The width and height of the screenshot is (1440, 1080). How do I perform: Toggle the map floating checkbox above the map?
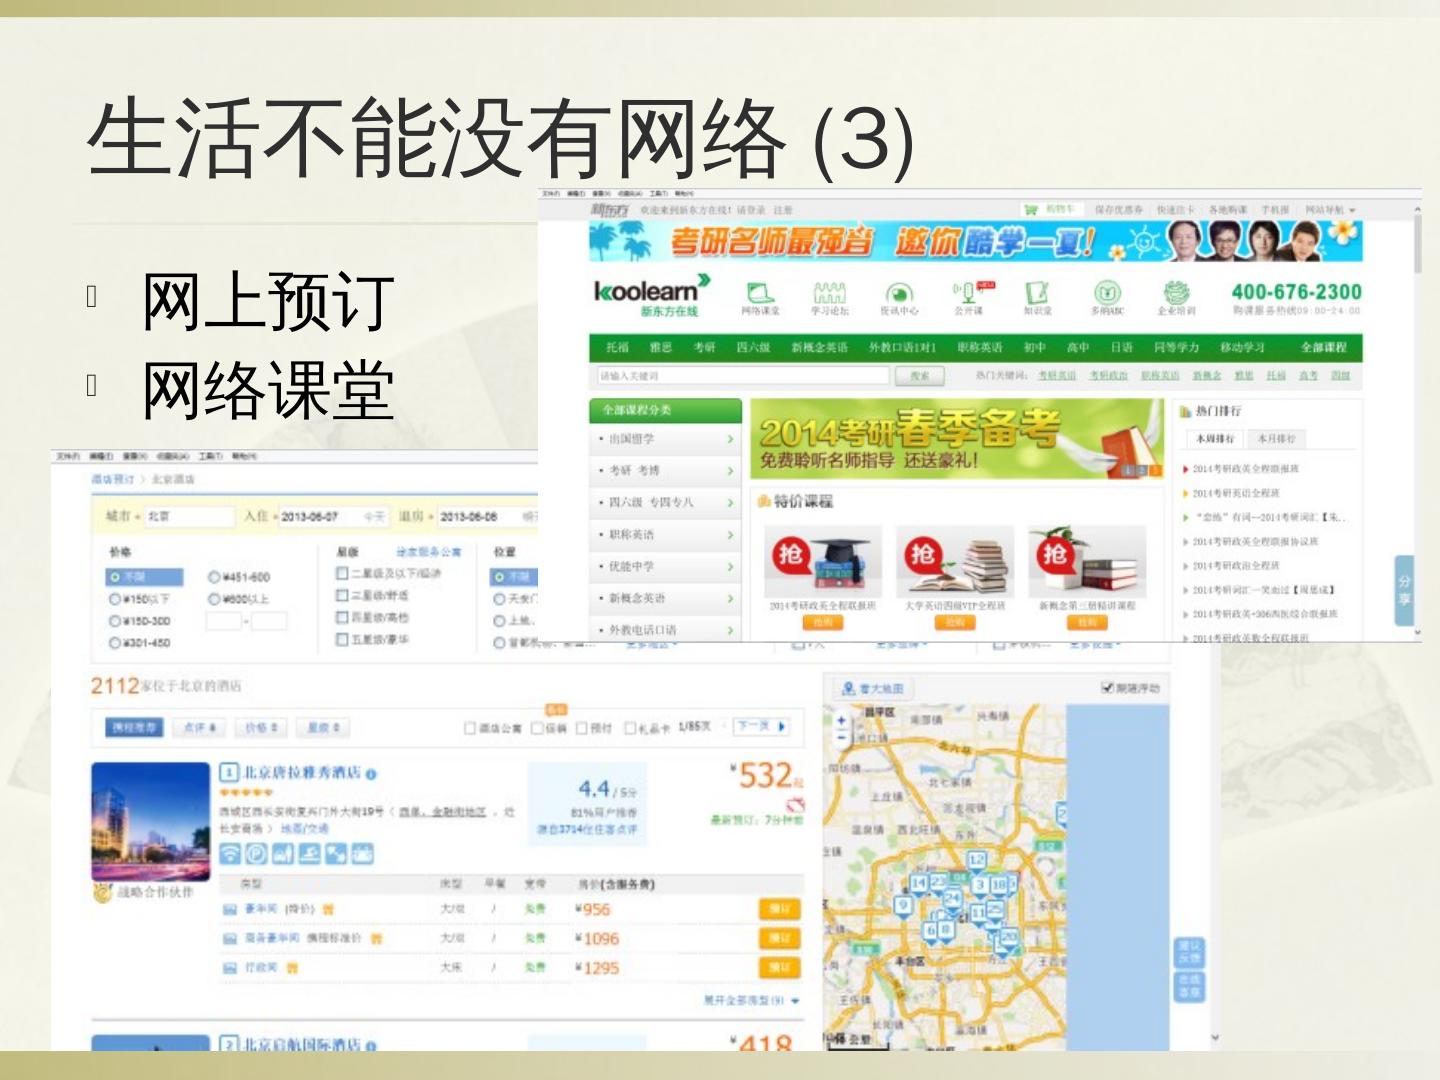1107,688
